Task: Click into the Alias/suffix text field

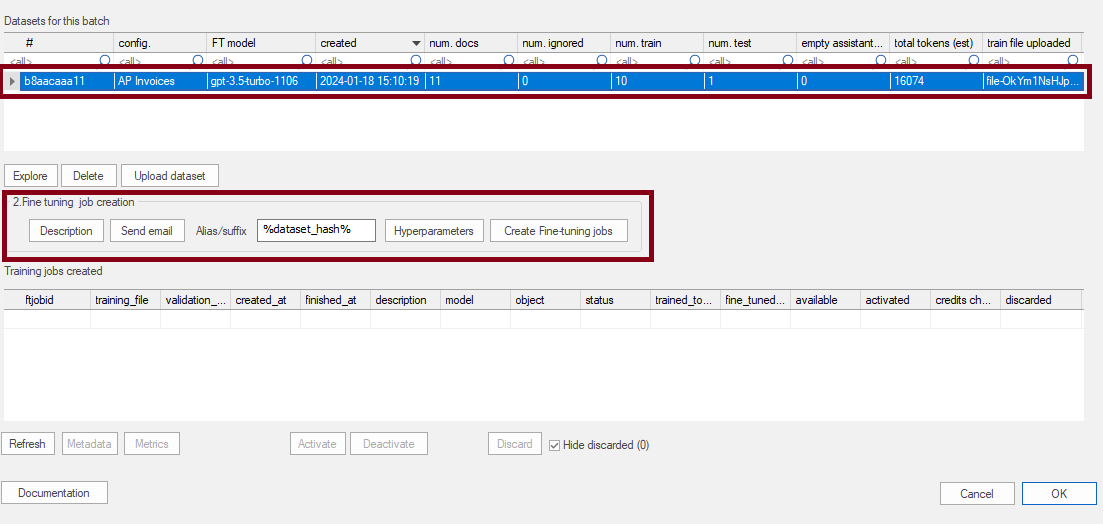Action: pyautogui.click(x=316, y=230)
